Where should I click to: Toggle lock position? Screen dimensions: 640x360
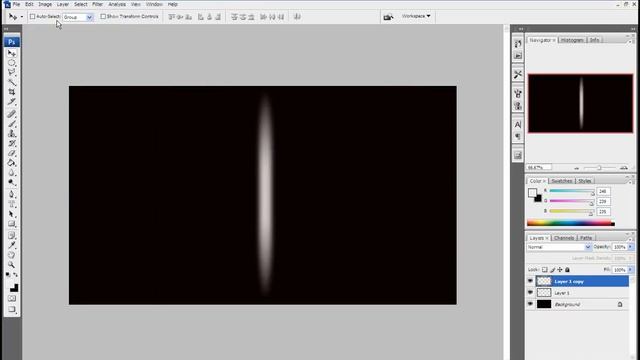560,269
